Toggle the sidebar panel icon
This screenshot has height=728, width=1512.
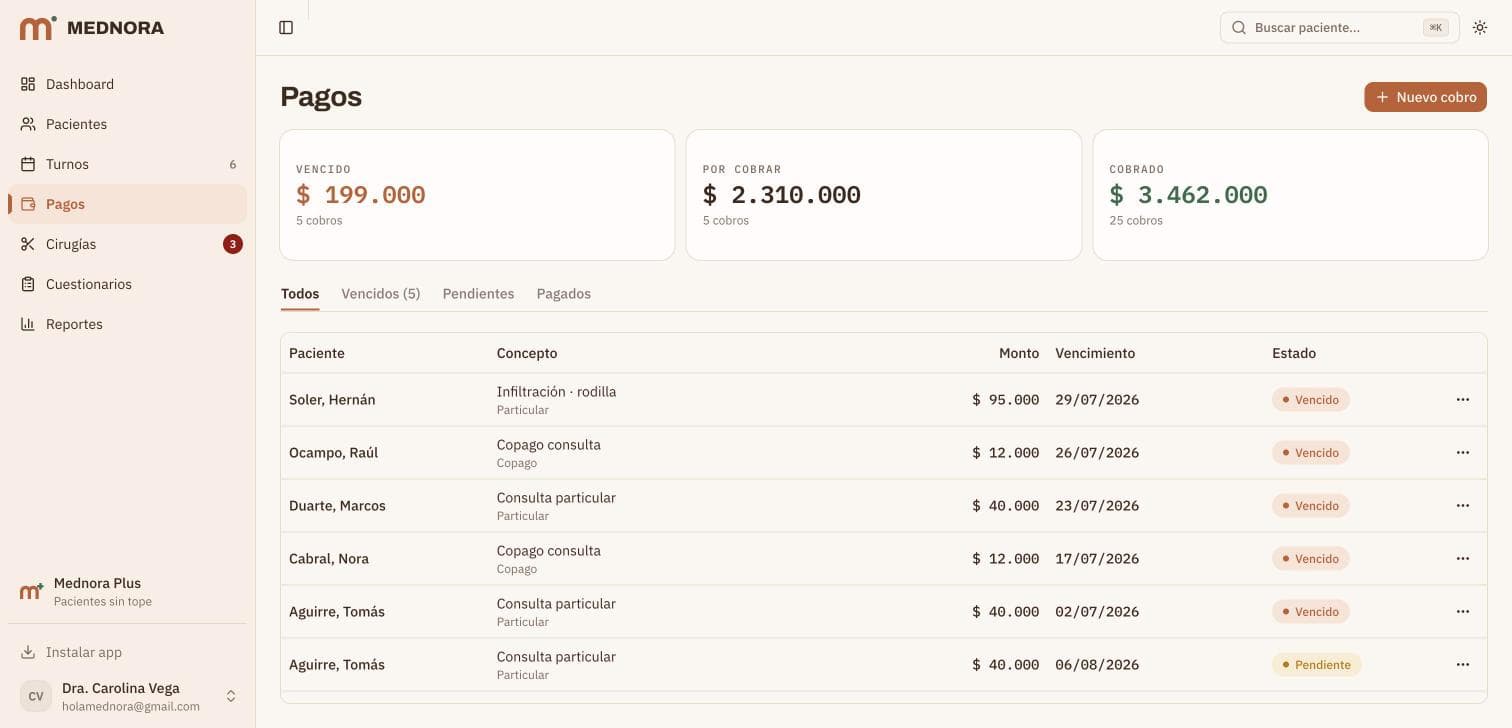point(286,28)
